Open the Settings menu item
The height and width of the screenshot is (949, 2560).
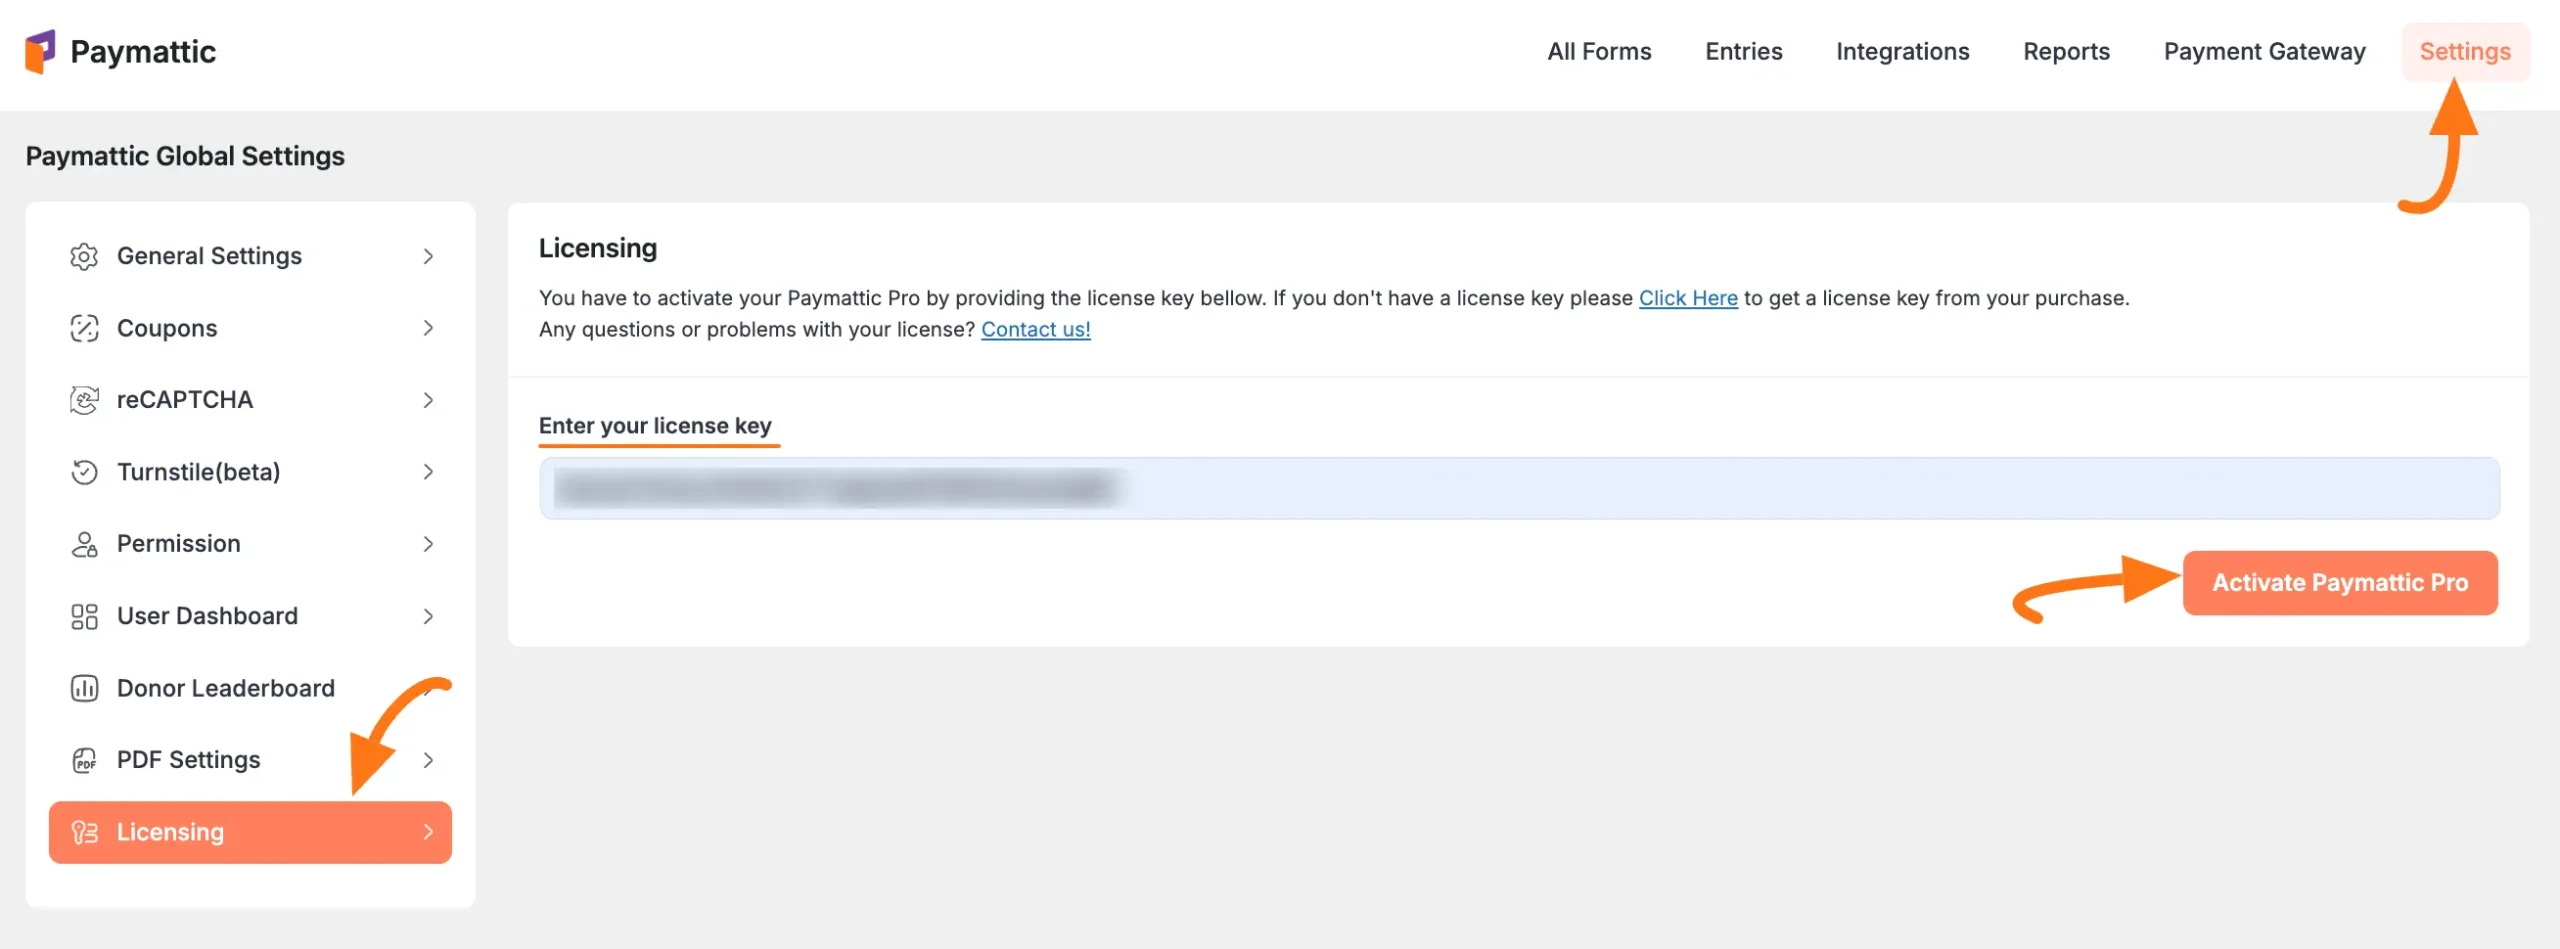pyautogui.click(x=2465, y=51)
